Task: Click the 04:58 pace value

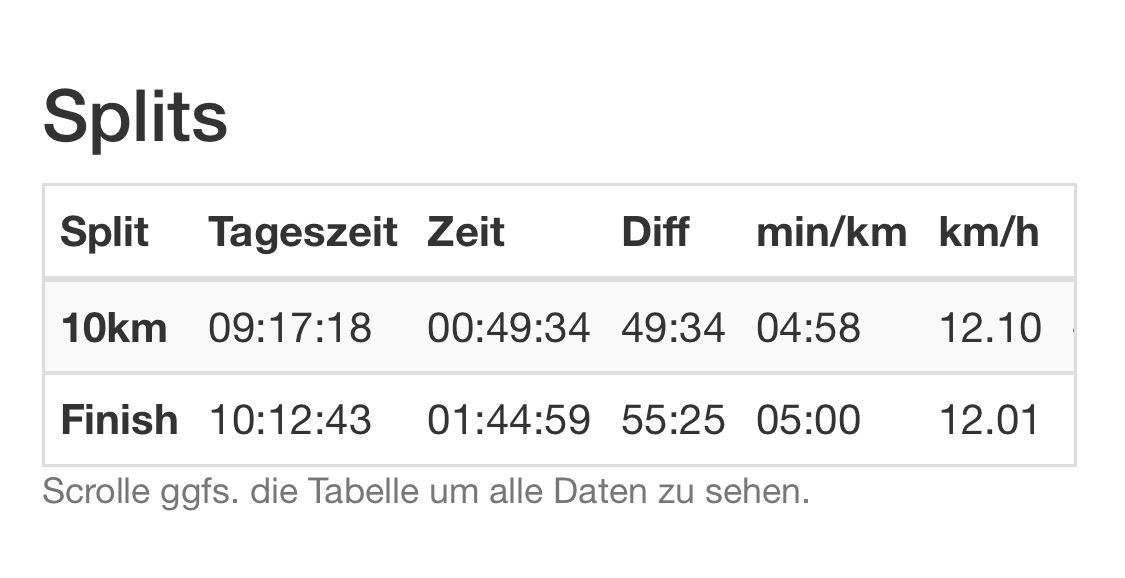Action: 808,328
